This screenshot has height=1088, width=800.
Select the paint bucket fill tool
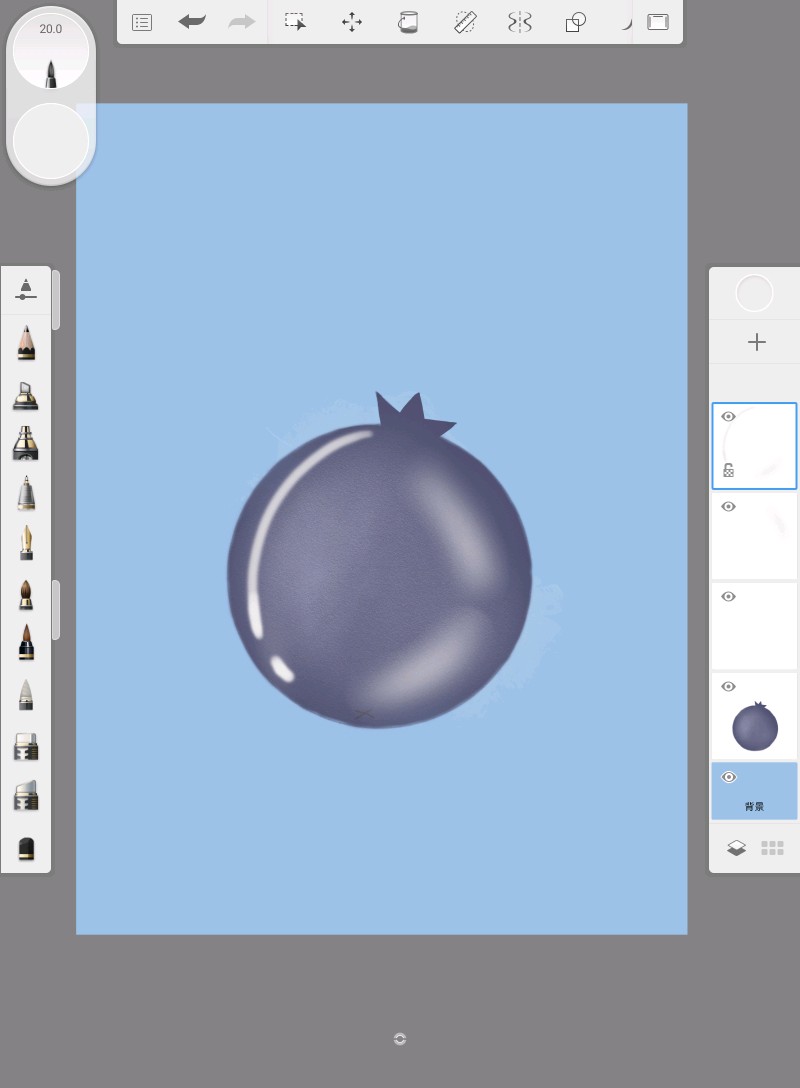pos(408,22)
